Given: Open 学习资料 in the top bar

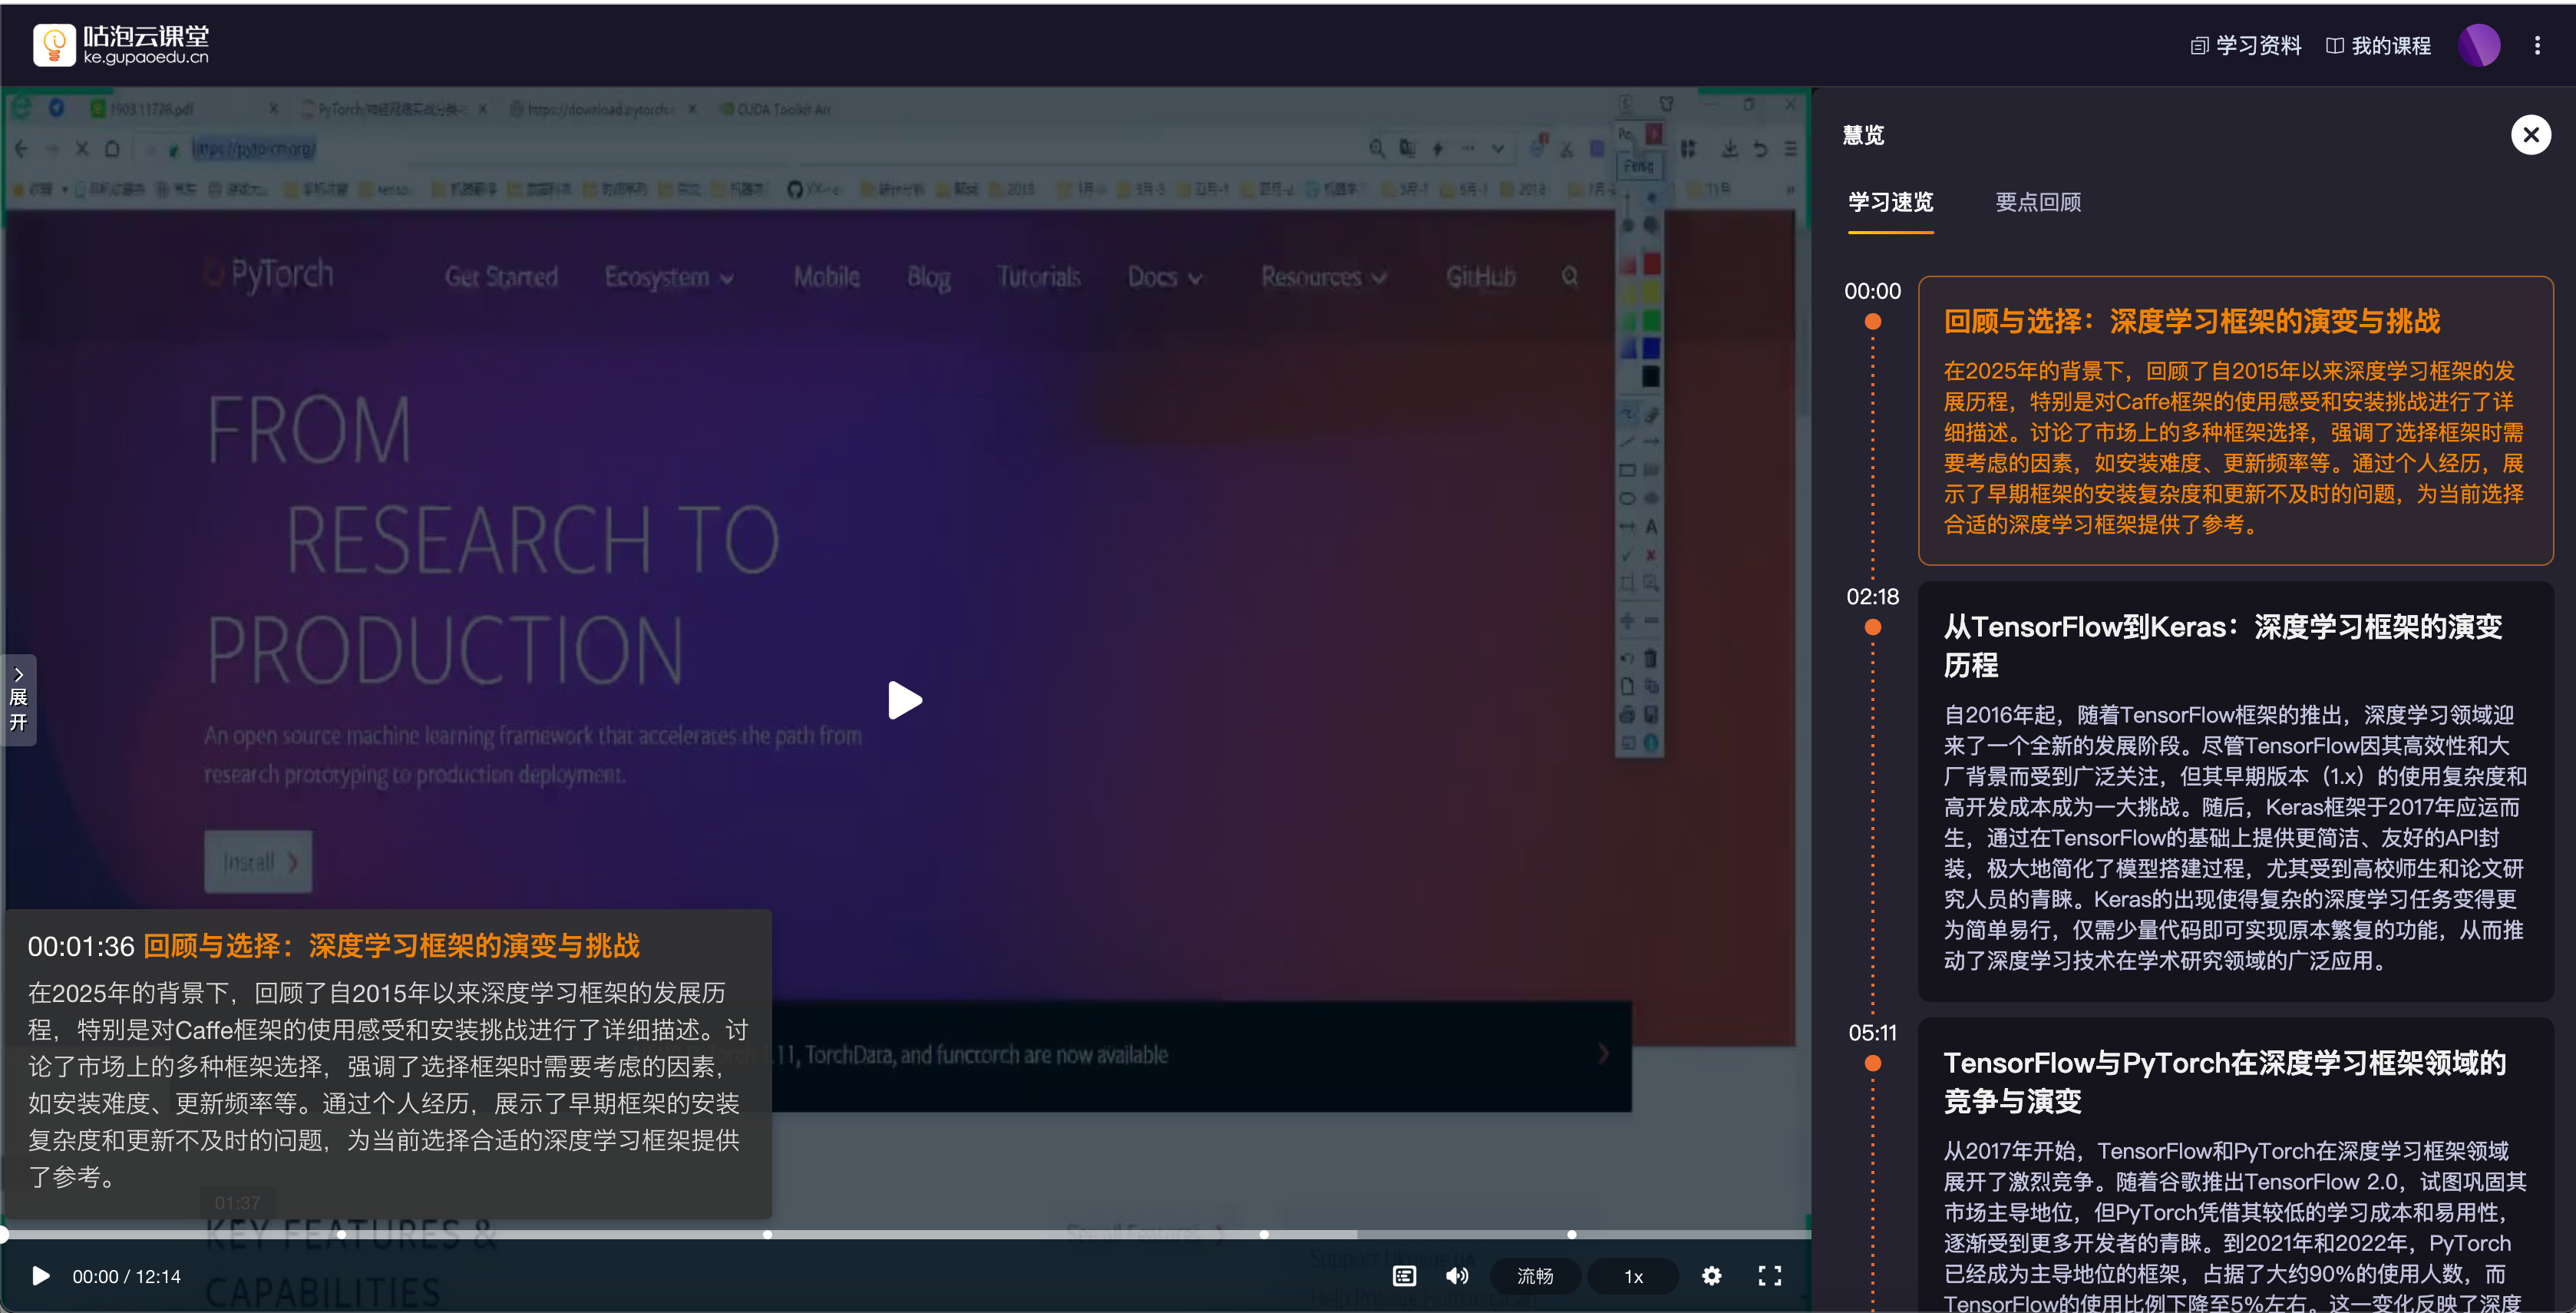Looking at the screenshot, I should click(2246, 46).
